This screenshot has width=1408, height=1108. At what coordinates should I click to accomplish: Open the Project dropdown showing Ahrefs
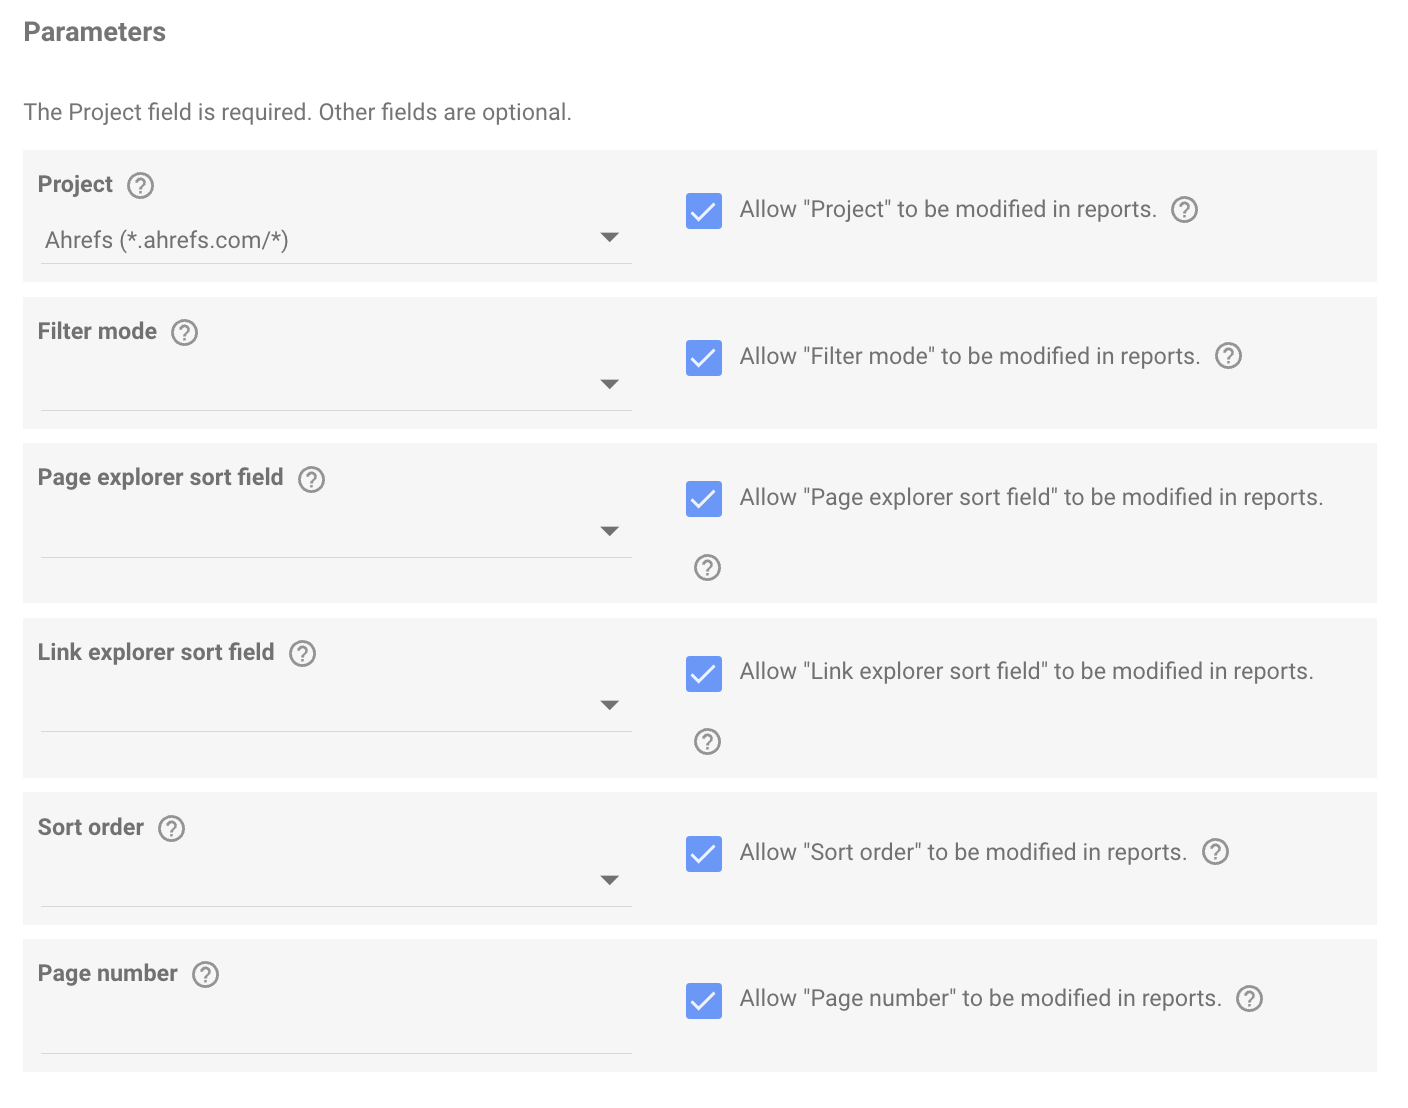(x=335, y=240)
